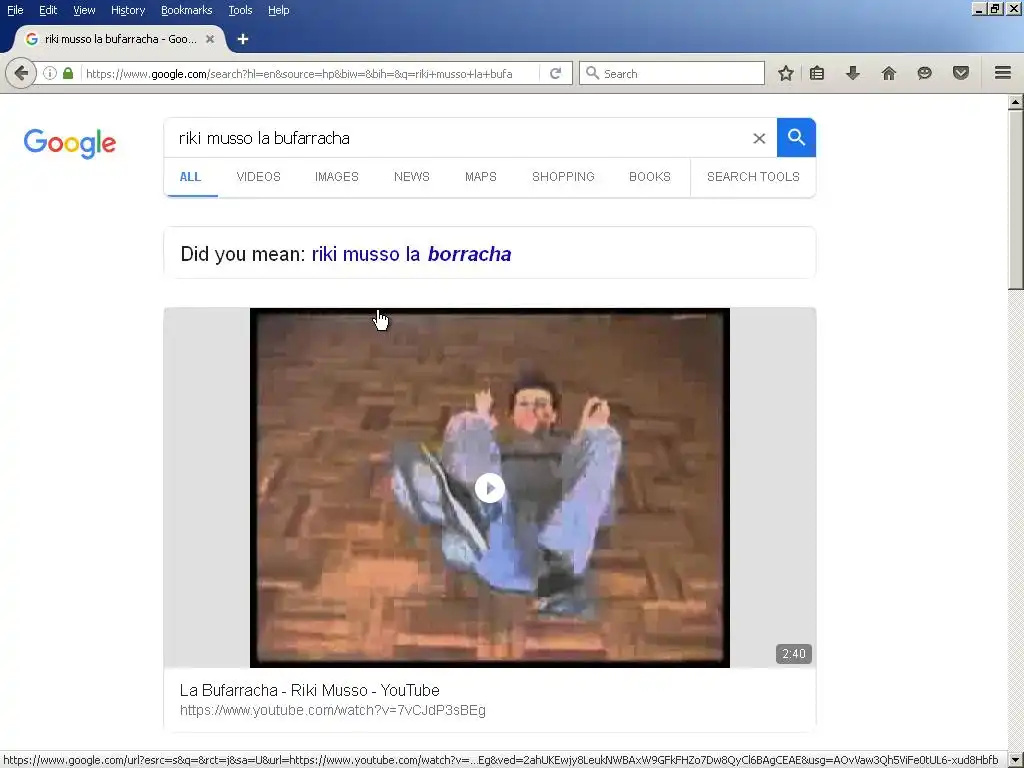Open the Tools menu
This screenshot has width=1024, height=768.
coord(240,10)
